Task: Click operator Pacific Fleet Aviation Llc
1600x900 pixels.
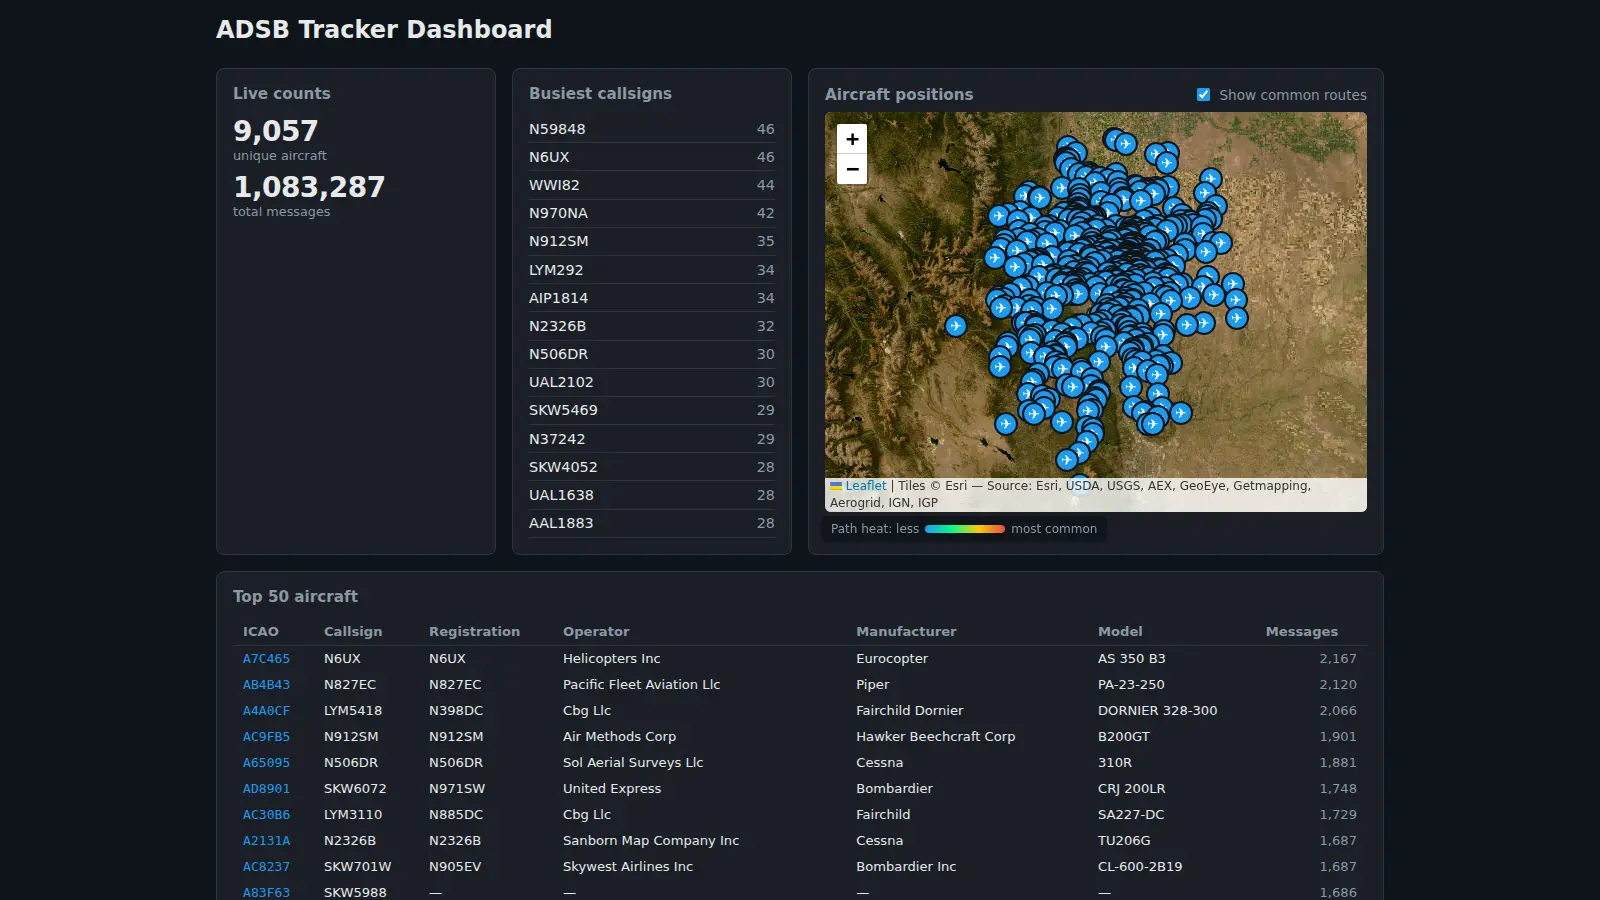Action: 641,685
